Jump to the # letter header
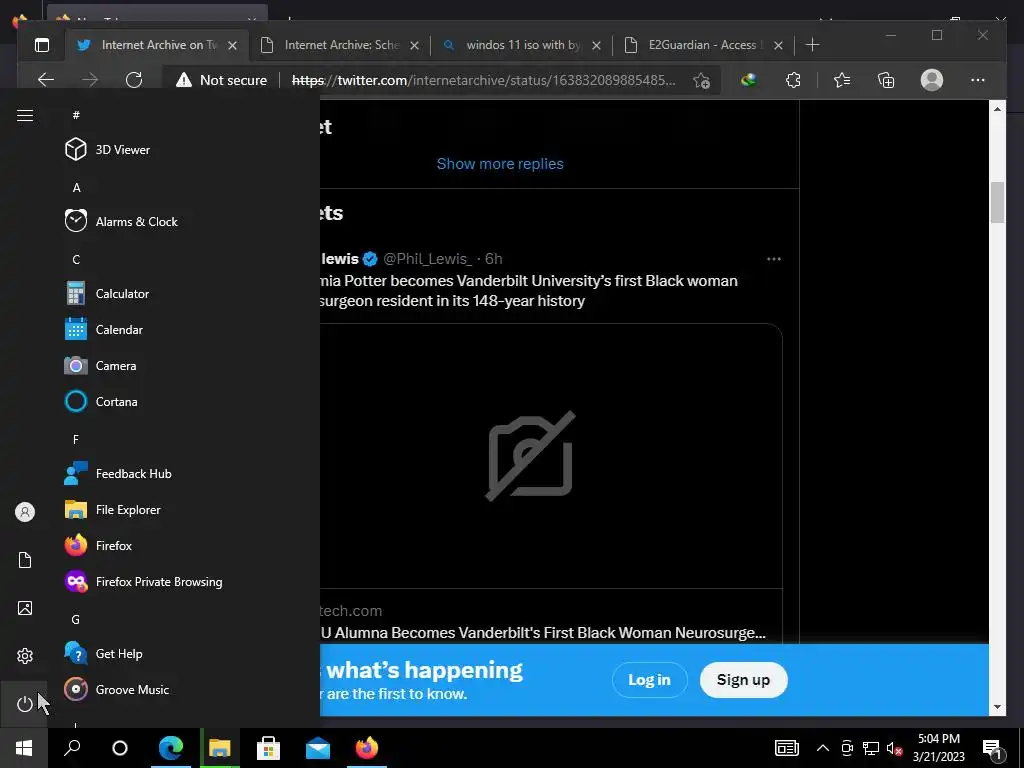Image resolution: width=1024 pixels, height=768 pixels. 76,115
